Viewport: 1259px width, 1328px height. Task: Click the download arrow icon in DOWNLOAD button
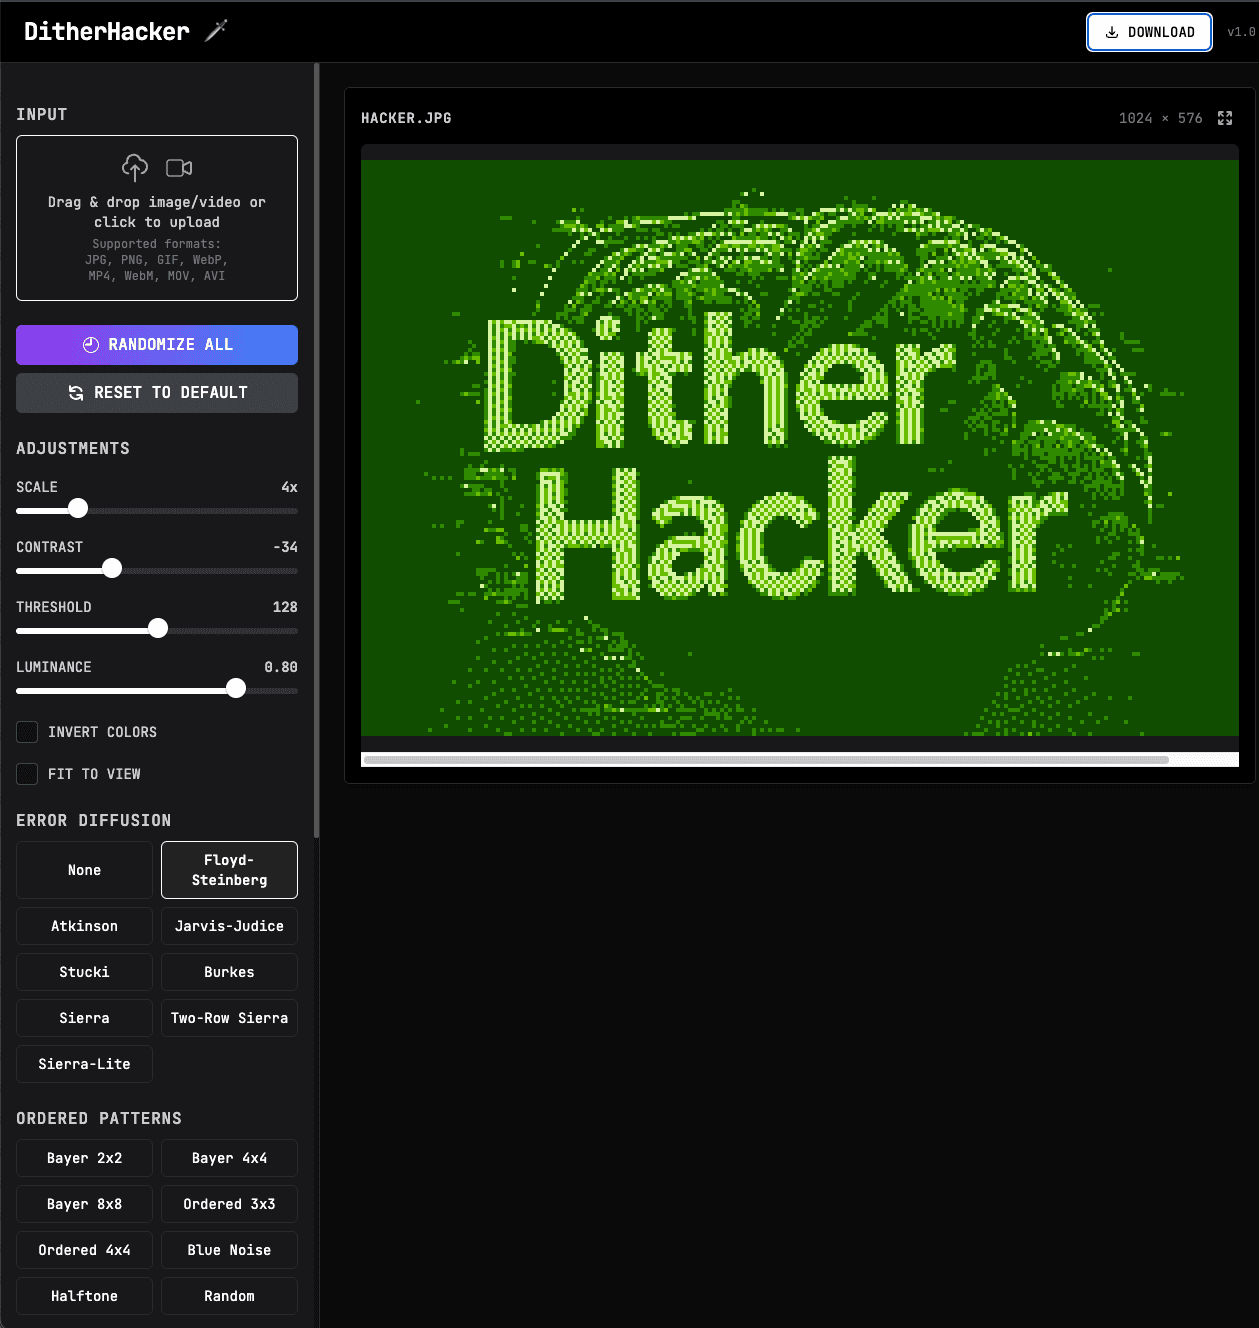(x=1110, y=32)
